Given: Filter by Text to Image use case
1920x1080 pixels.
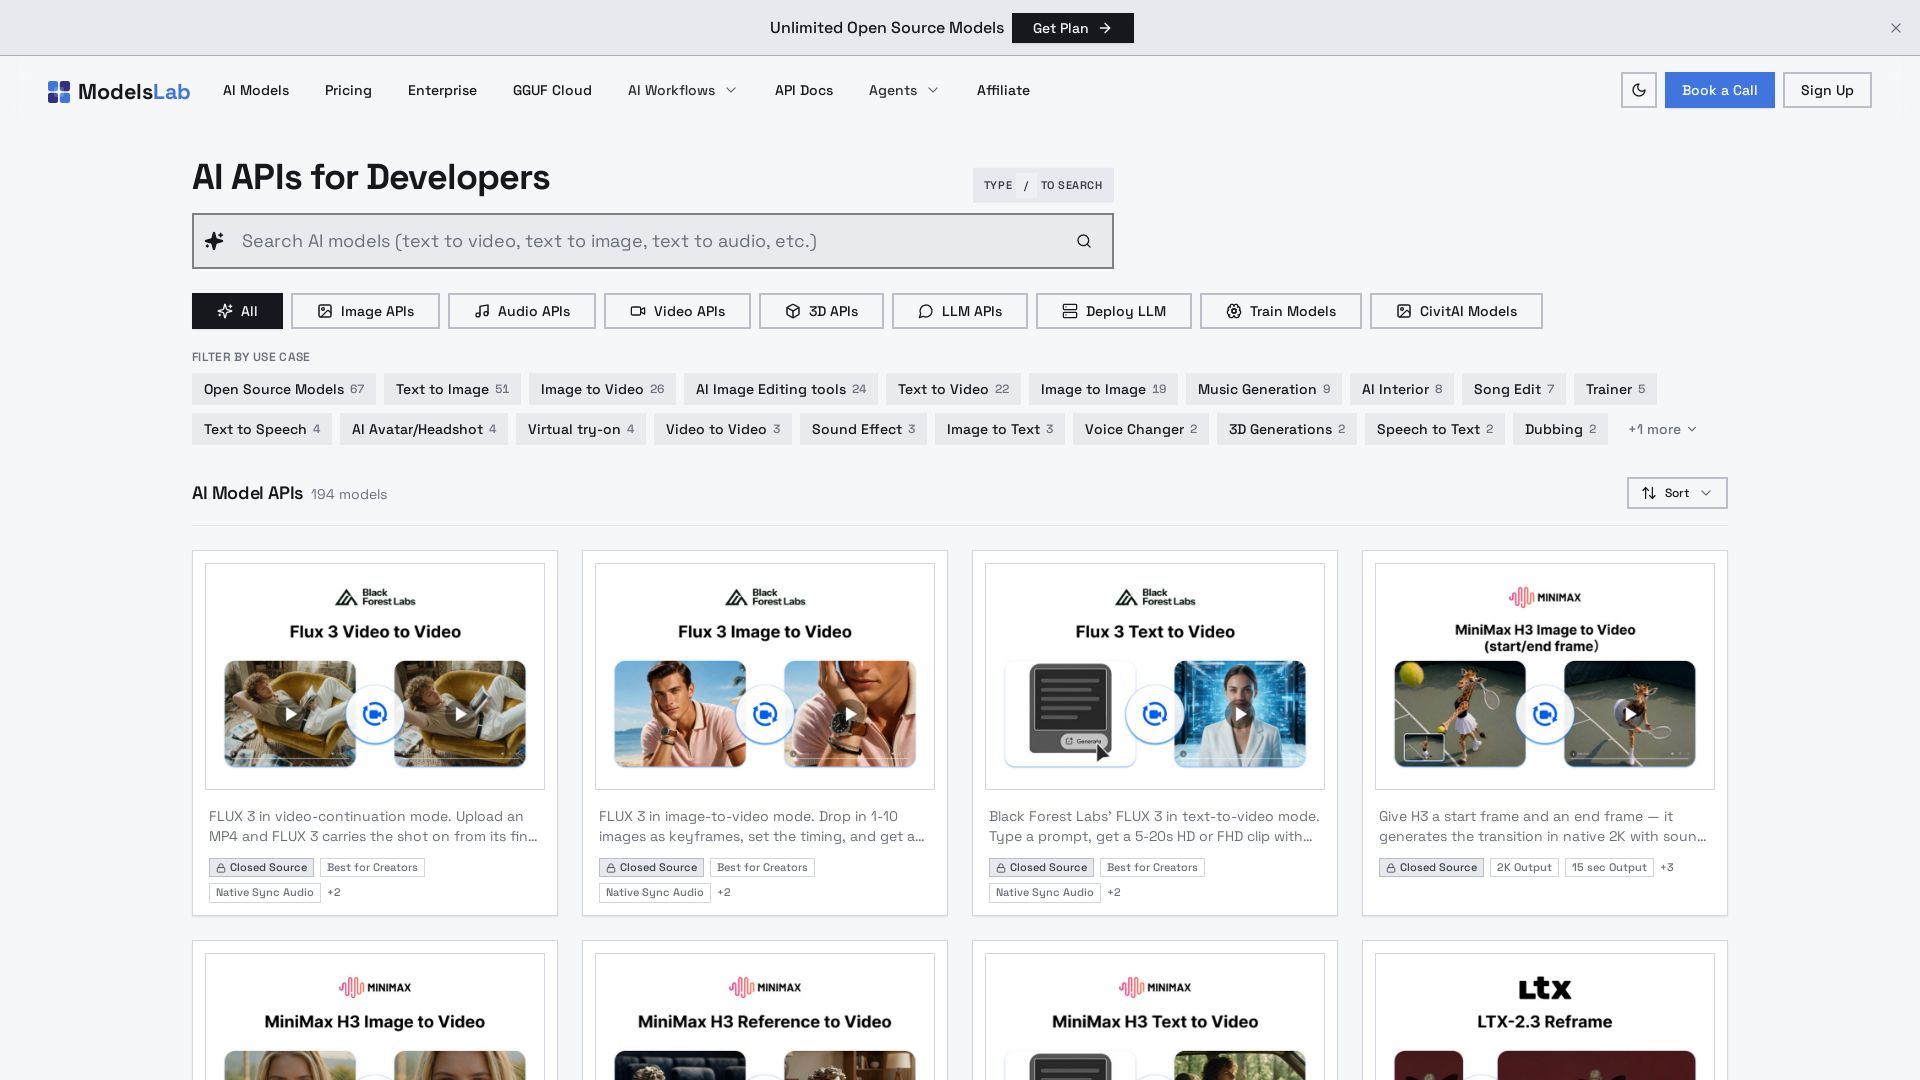Looking at the screenshot, I should [x=452, y=389].
